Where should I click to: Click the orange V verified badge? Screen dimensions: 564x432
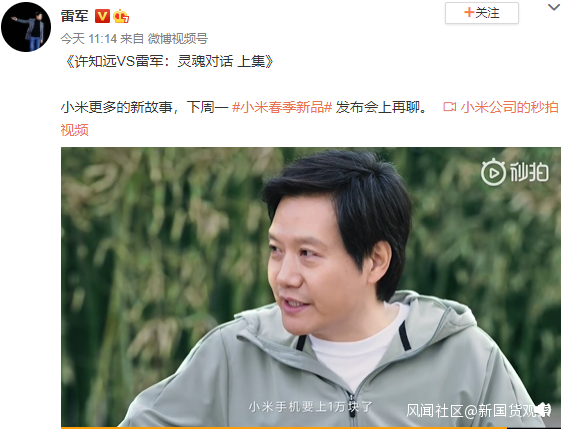[102, 16]
